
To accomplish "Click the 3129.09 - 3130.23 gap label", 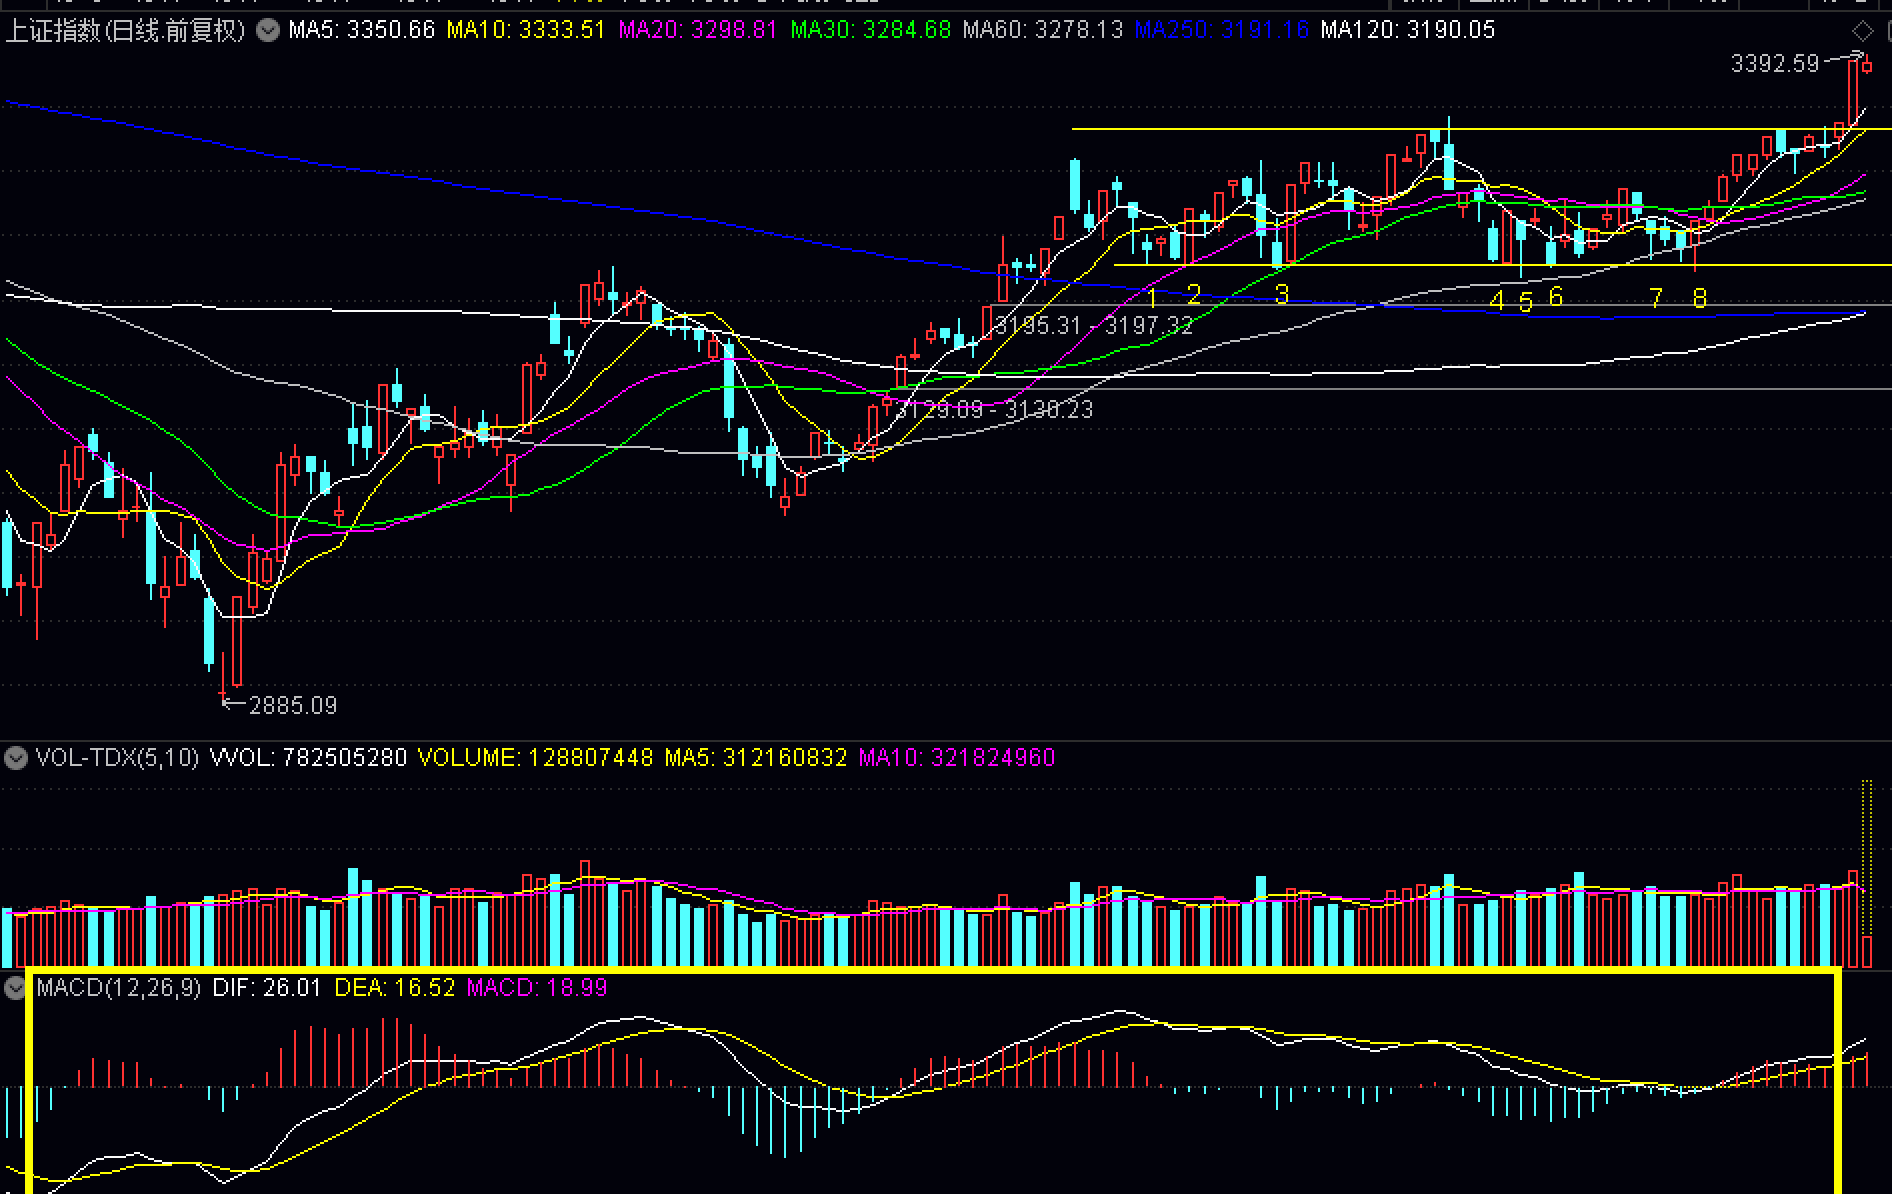I will [994, 410].
